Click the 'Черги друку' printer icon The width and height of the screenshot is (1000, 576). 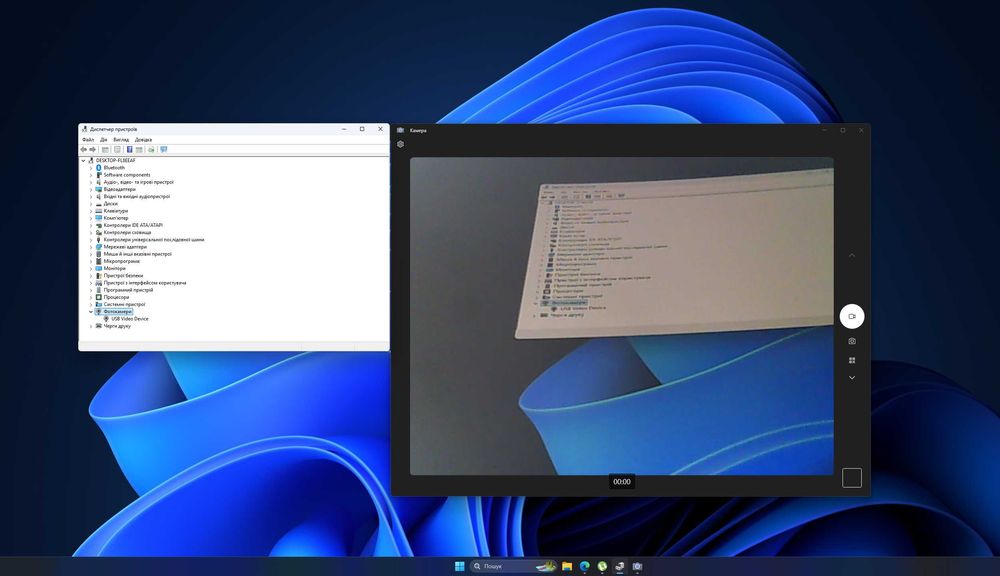coord(99,326)
